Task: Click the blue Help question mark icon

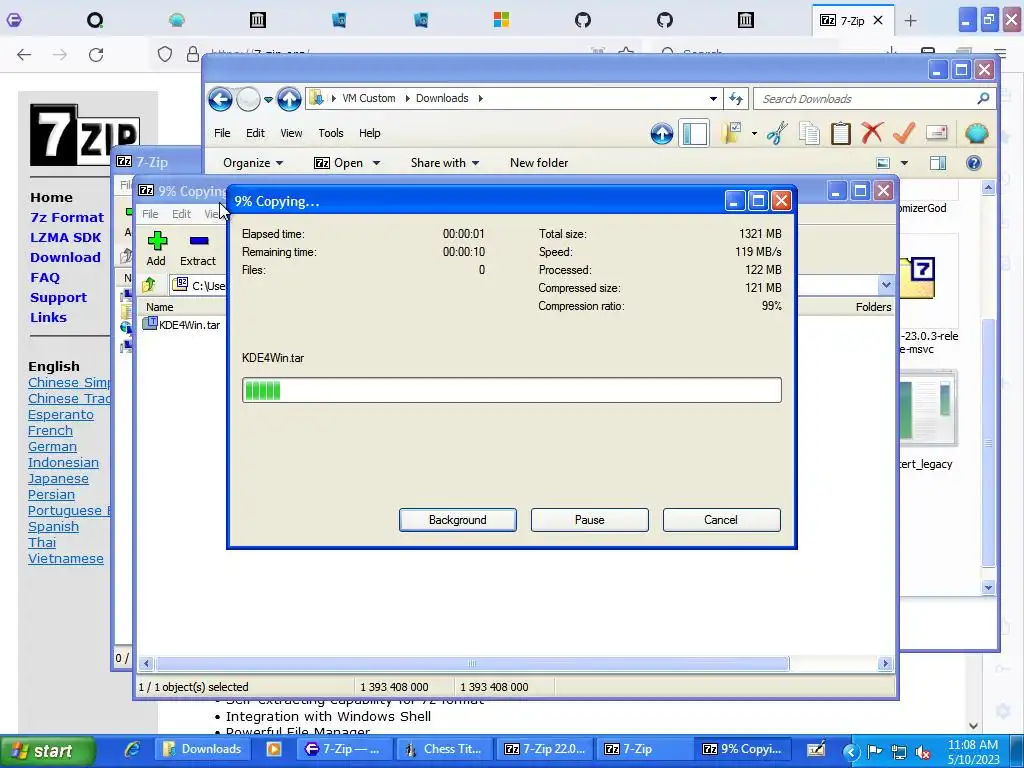Action: coord(973,163)
